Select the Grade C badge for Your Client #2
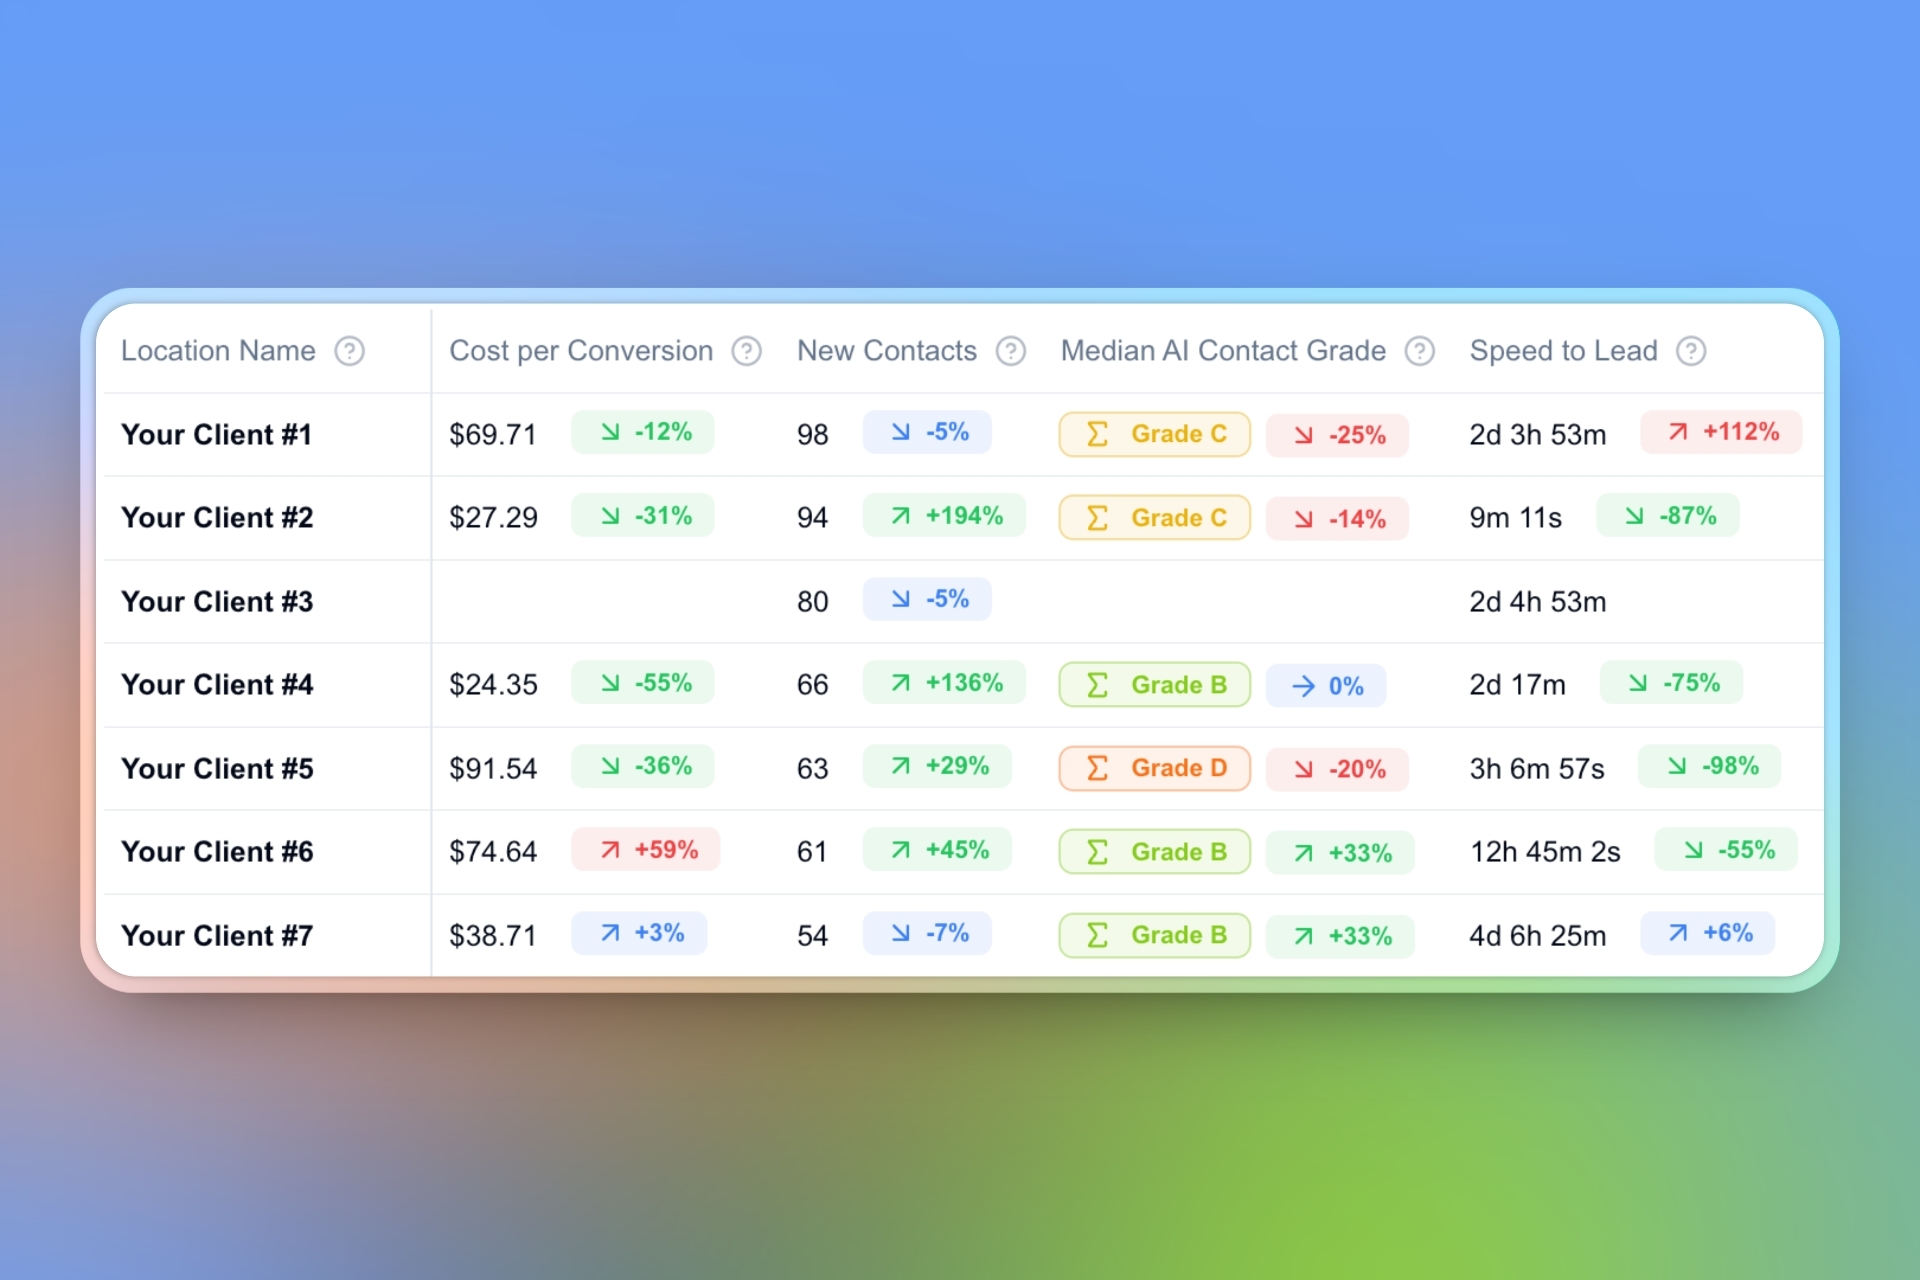 [x=1154, y=517]
